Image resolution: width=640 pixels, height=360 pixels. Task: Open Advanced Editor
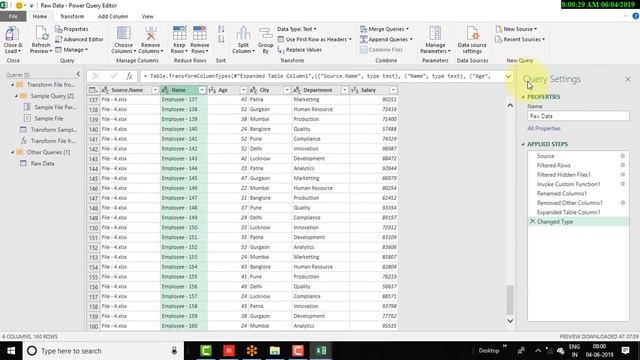point(79,39)
